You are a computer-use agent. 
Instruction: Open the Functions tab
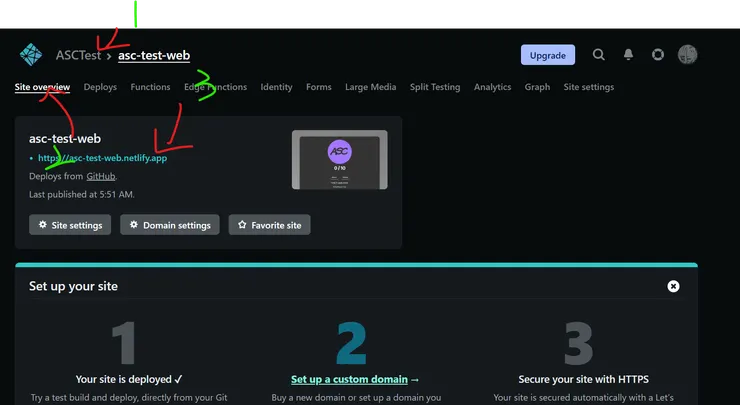pos(151,87)
